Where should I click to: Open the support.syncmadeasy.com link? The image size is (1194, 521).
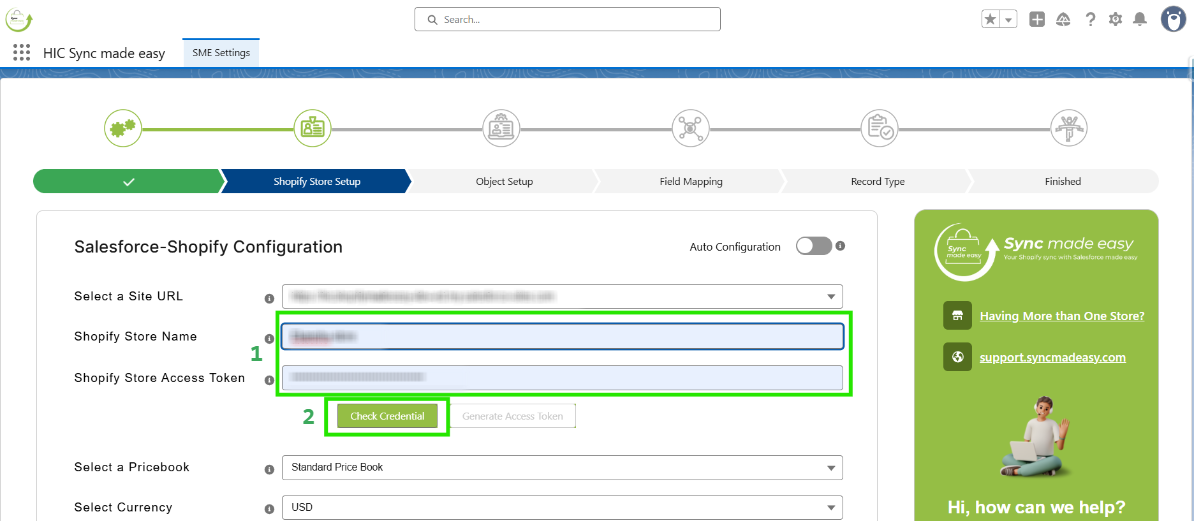[1052, 357]
